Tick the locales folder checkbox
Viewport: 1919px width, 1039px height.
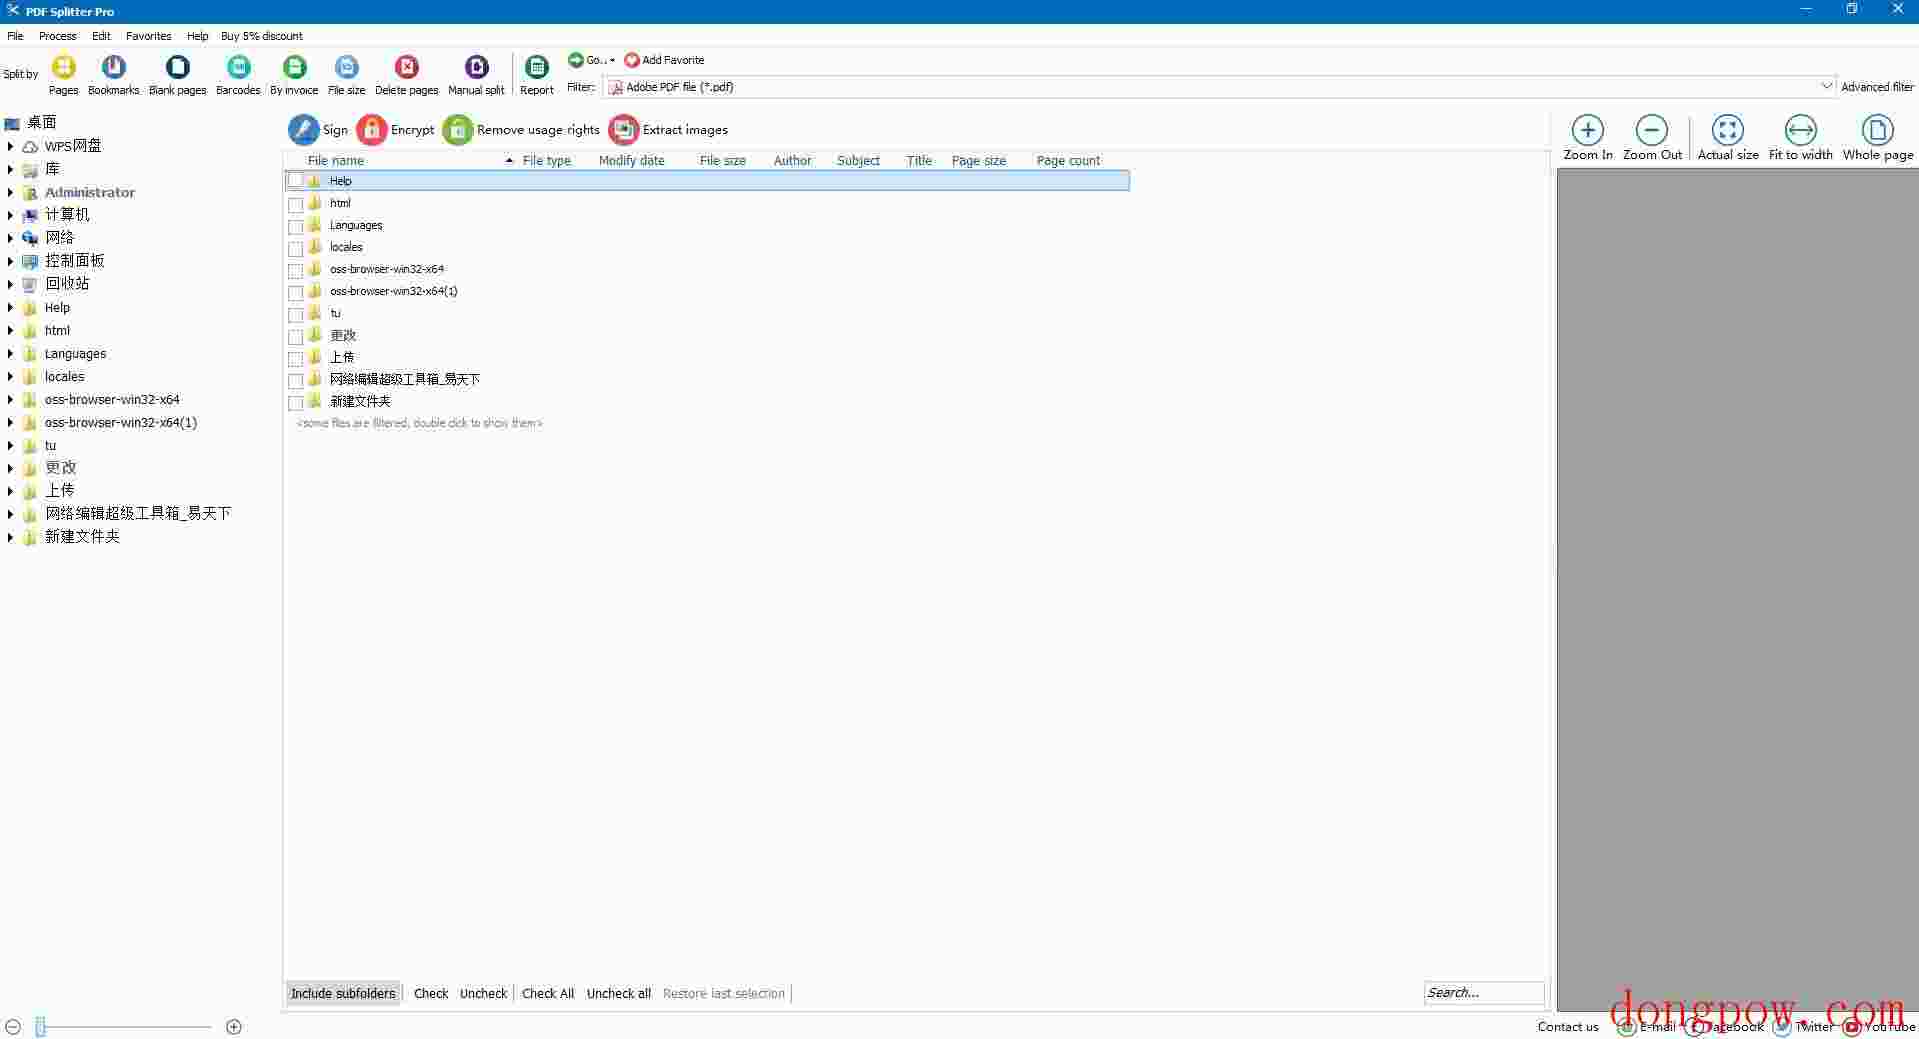tap(295, 248)
